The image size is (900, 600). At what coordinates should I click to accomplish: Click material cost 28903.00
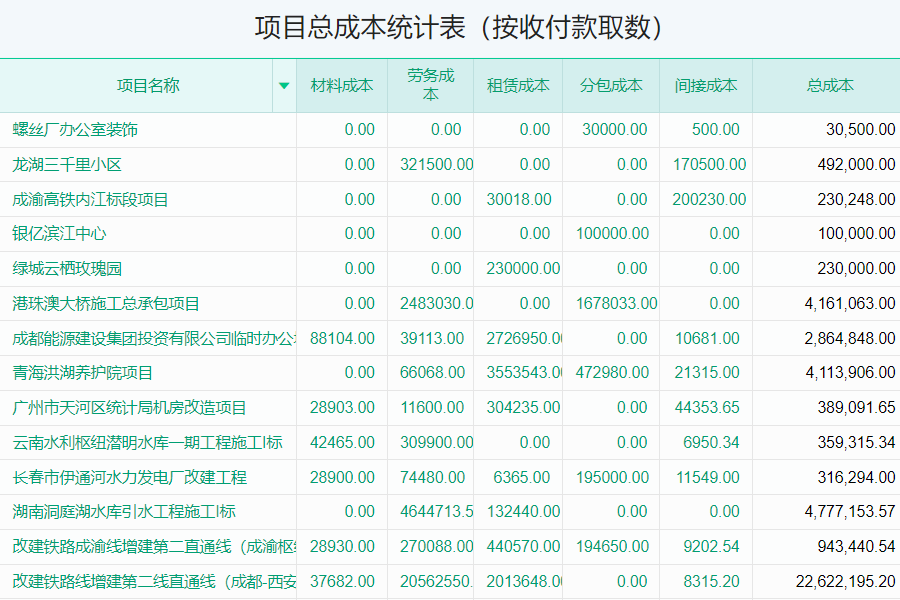[x=342, y=408]
